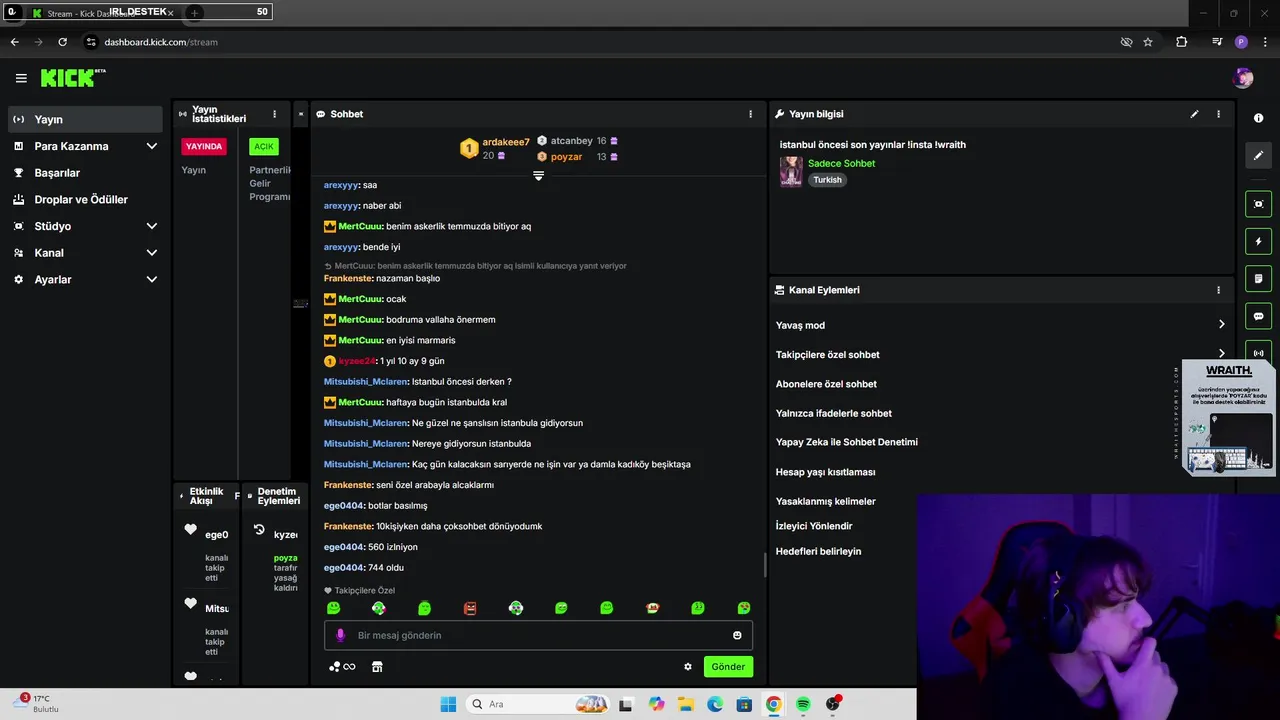Expand the Kanal sidebar section
Screen dimensions: 1280x720
(85, 253)
